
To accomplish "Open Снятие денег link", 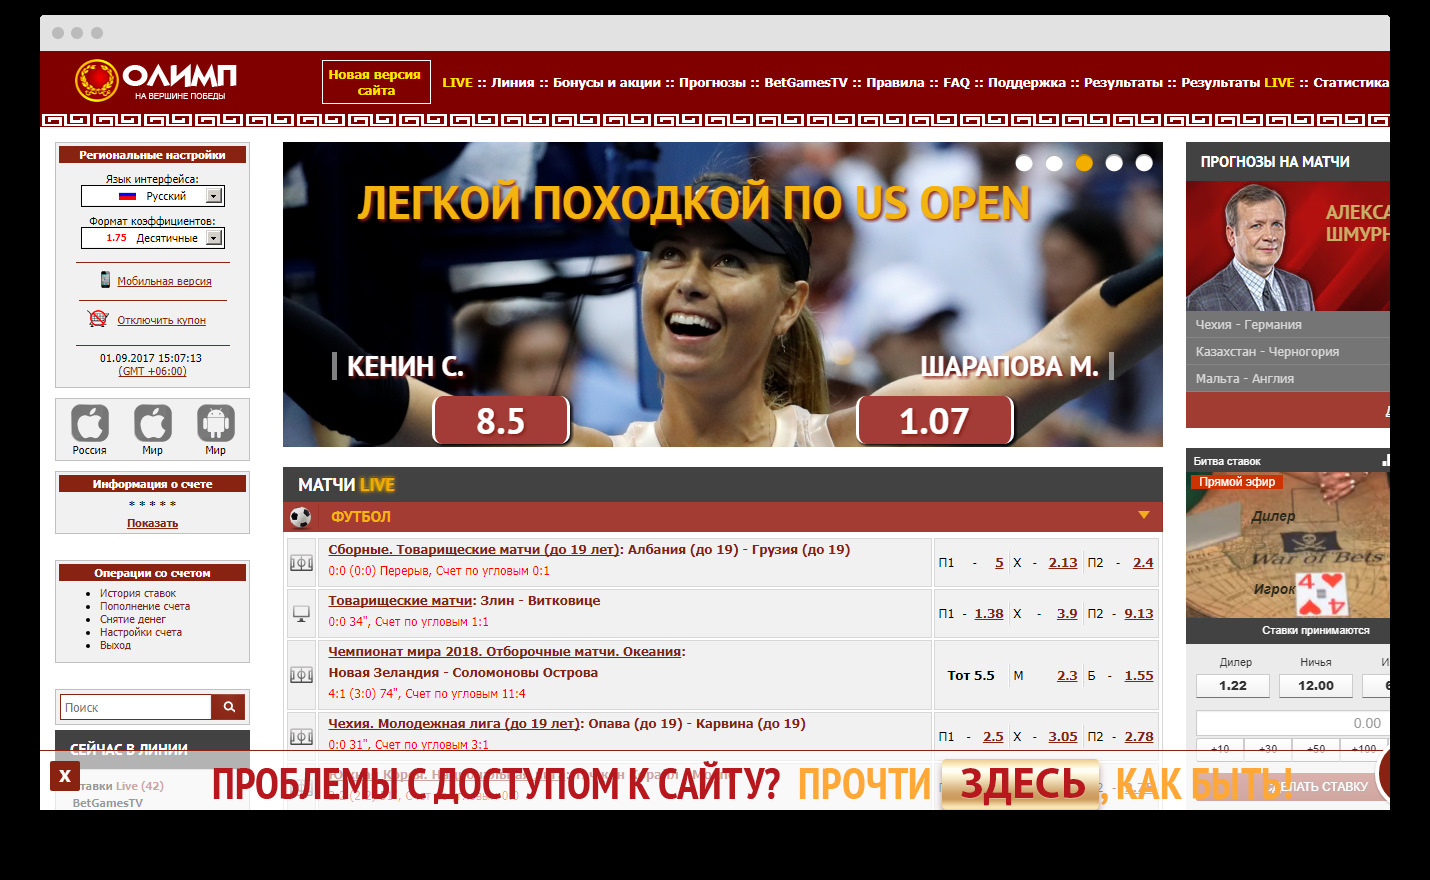I will click(133, 619).
